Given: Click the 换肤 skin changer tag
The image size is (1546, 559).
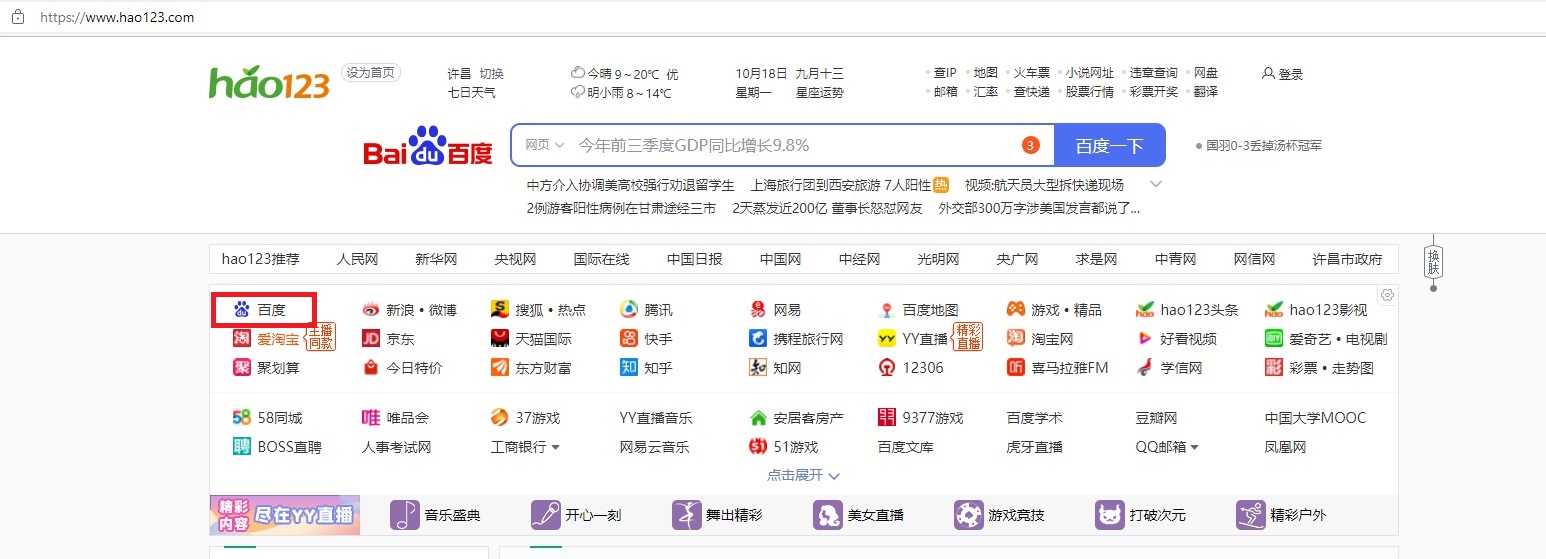Looking at the screenshot, I should 1433,262.
